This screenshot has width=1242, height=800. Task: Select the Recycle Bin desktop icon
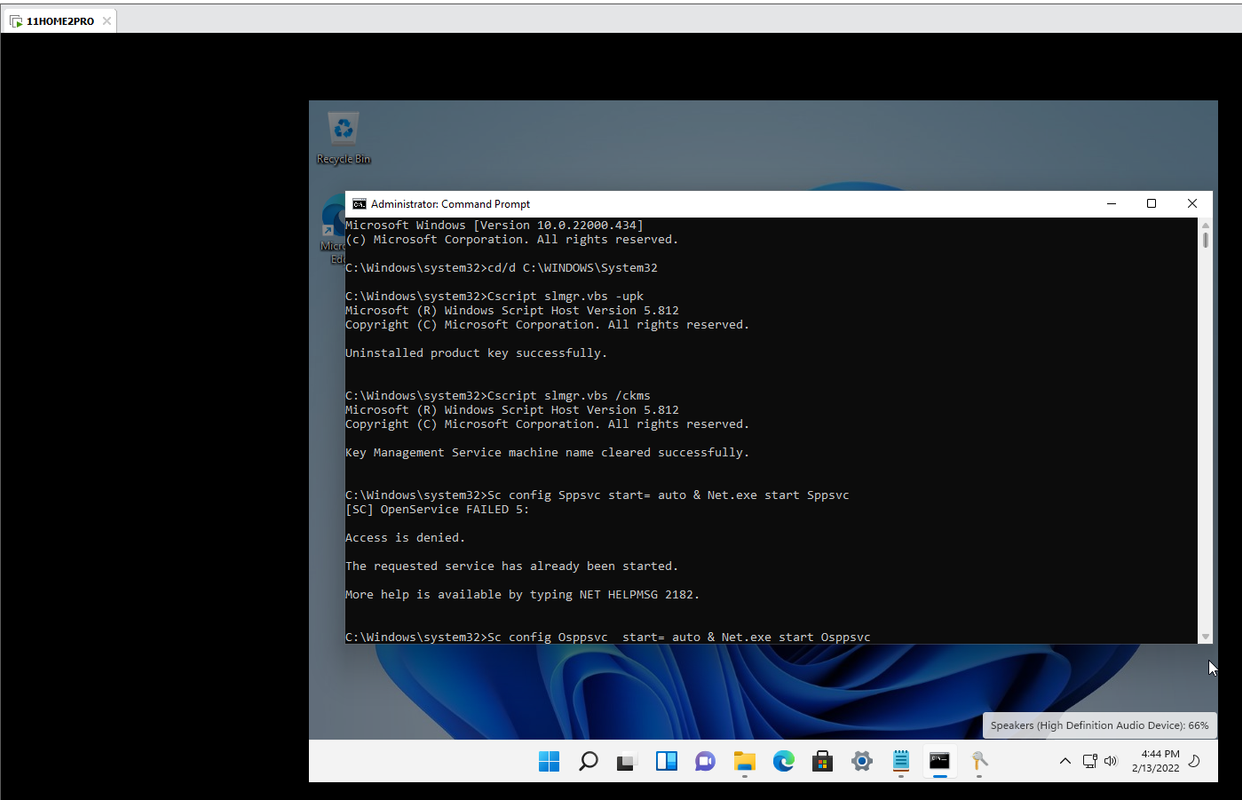pyautogui.click(x=344, y=138)
